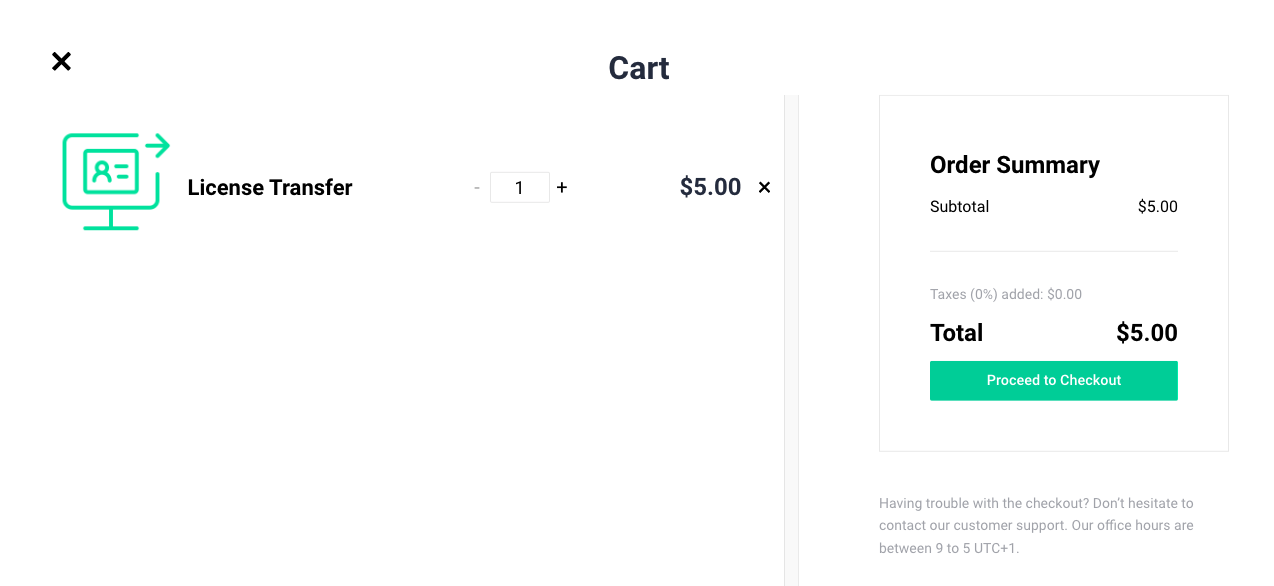
Task: Click the vertical scrollbar beside the cart list
Action: 791,340
